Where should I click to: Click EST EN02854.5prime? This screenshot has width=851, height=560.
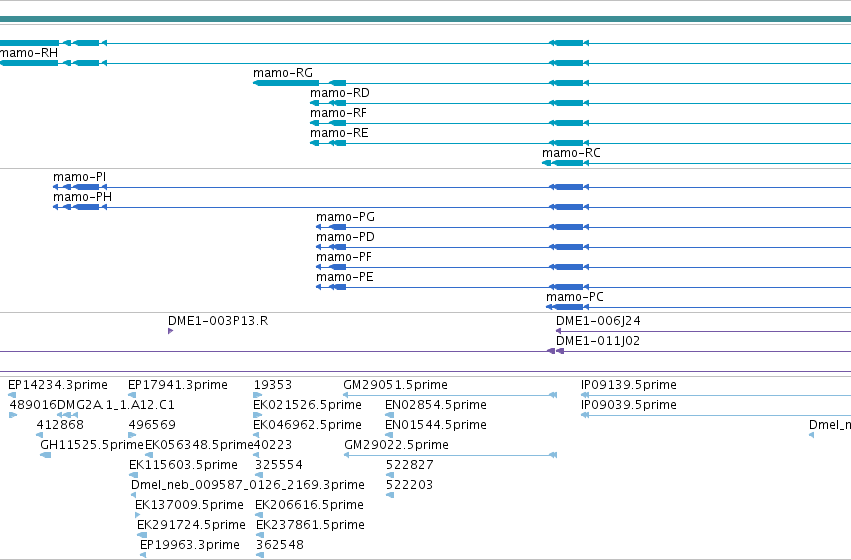(436, 405)
